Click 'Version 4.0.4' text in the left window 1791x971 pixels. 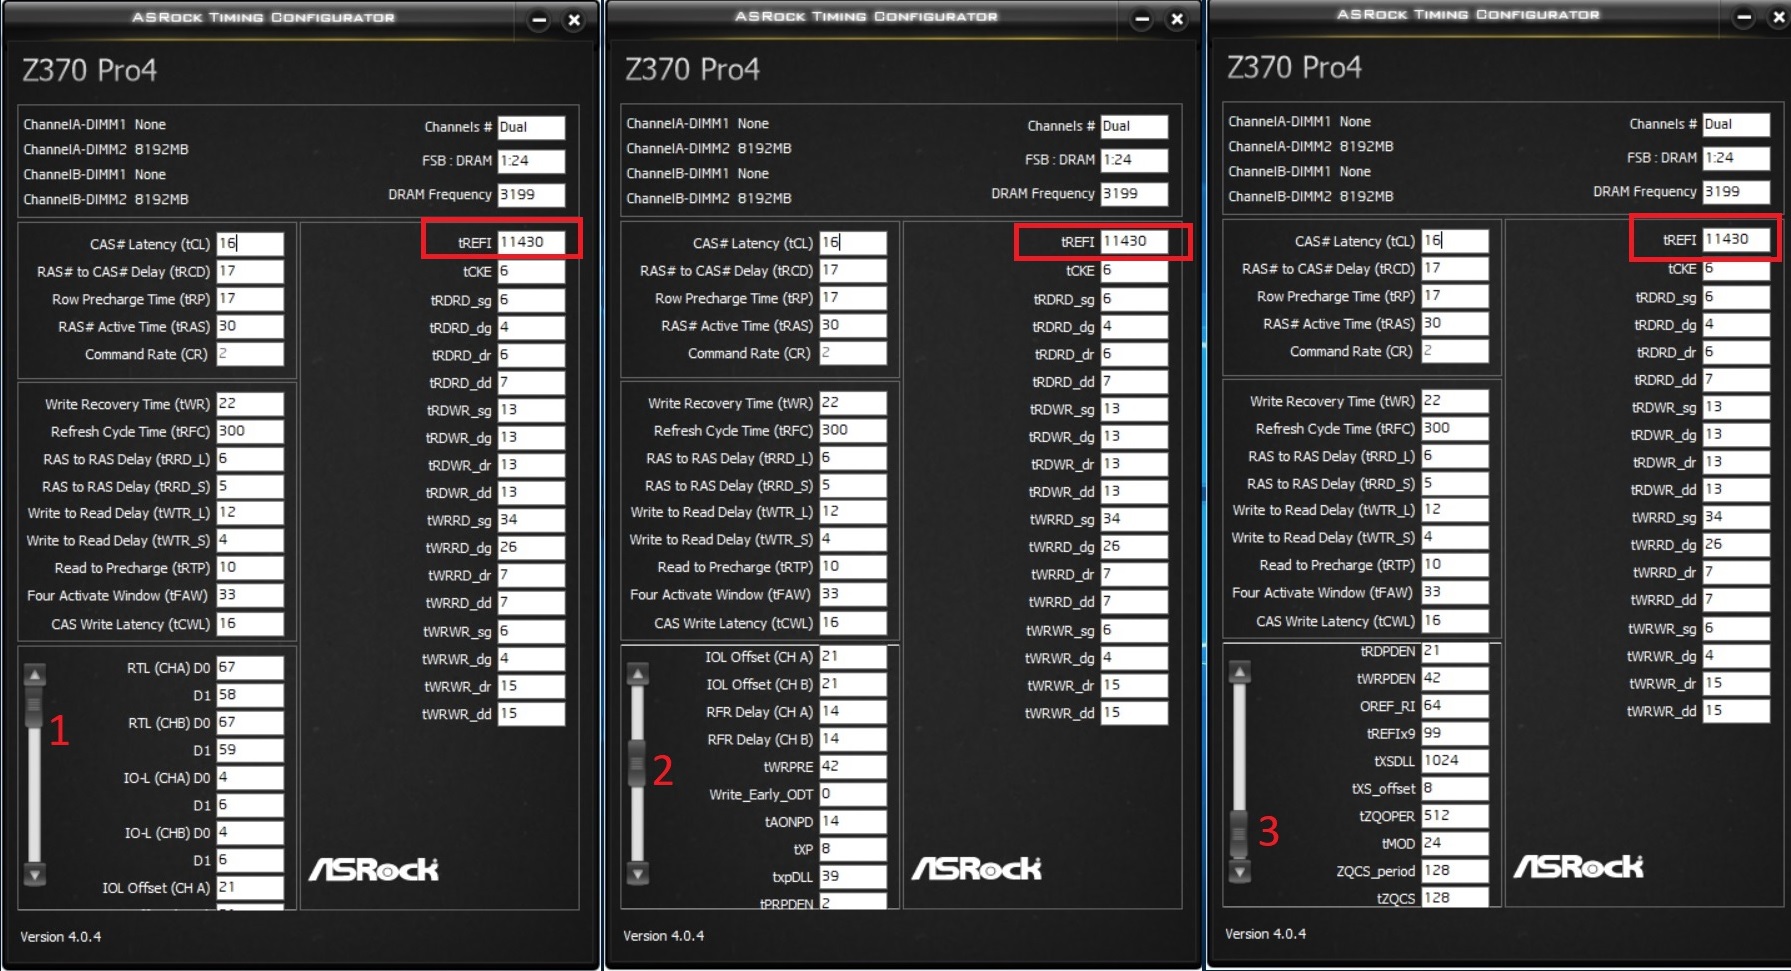pyautogui.click(x=61, y=937)
